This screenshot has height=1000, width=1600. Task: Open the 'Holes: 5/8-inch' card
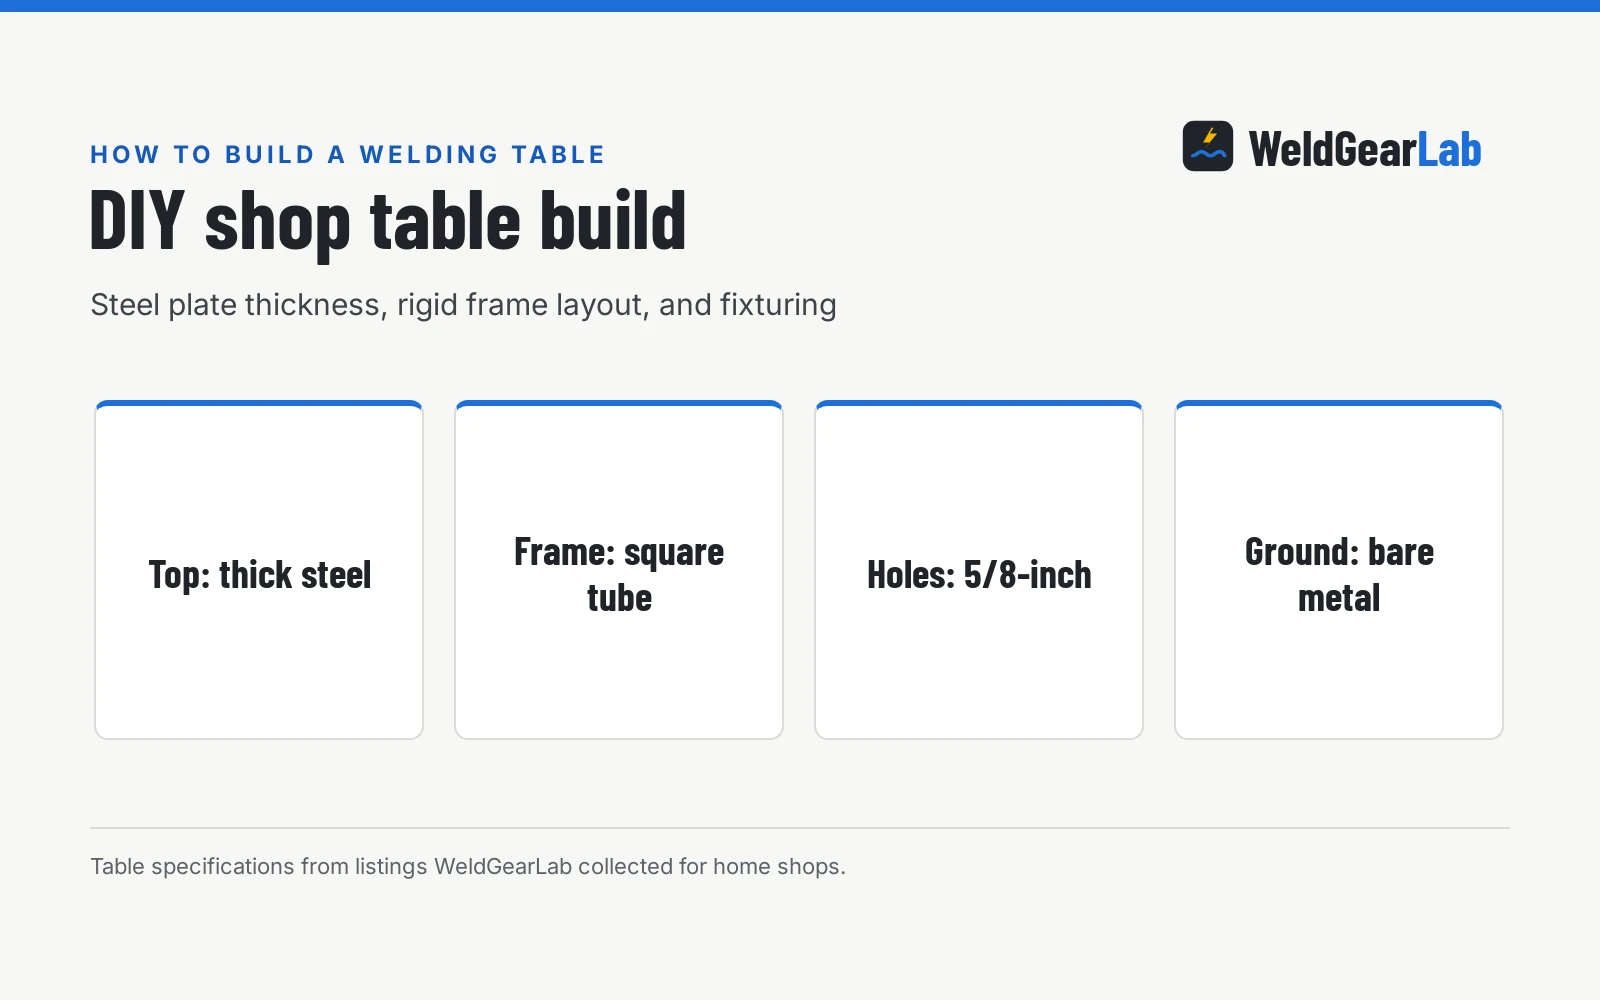coord(979,570)
